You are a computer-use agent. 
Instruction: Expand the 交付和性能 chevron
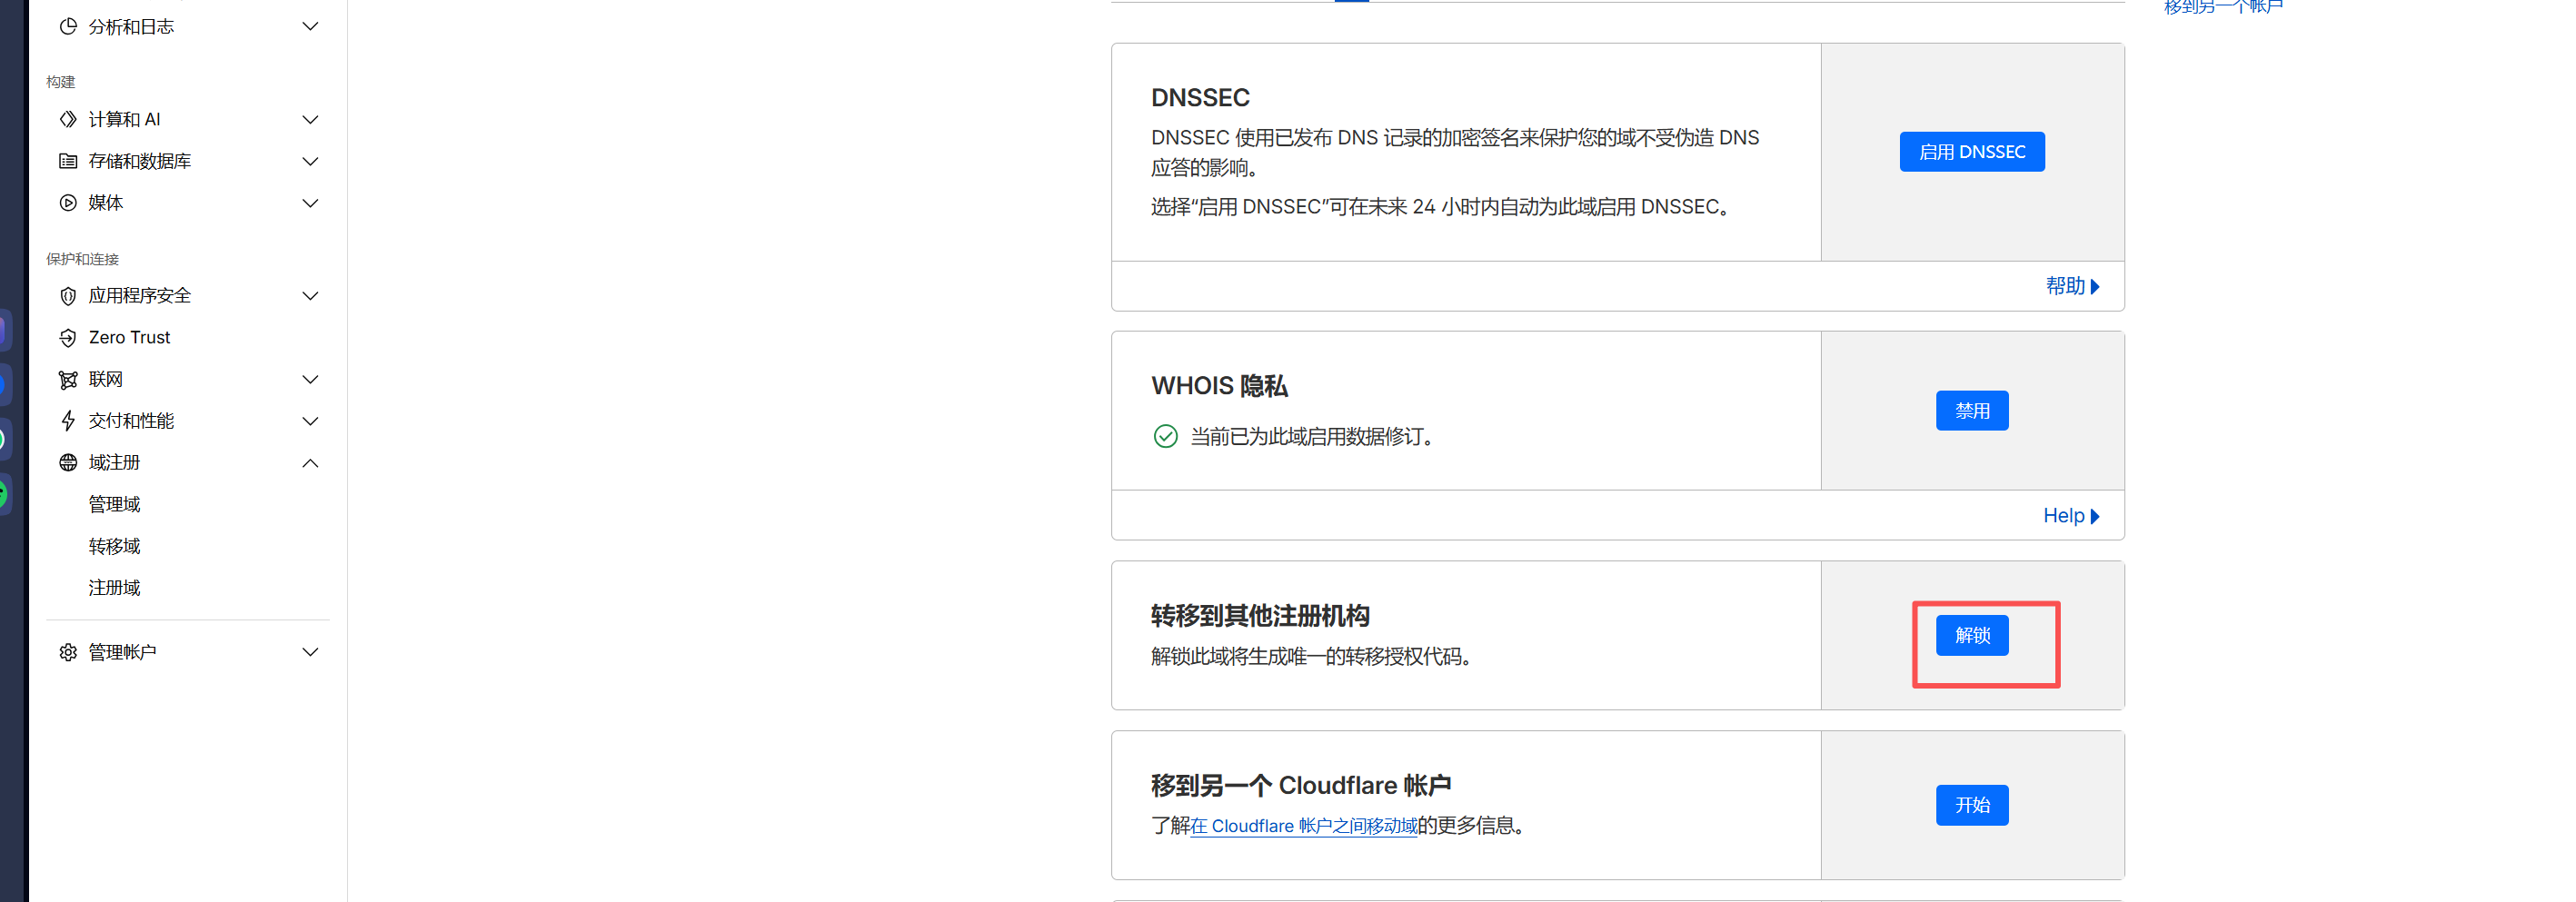click(310, 421)
